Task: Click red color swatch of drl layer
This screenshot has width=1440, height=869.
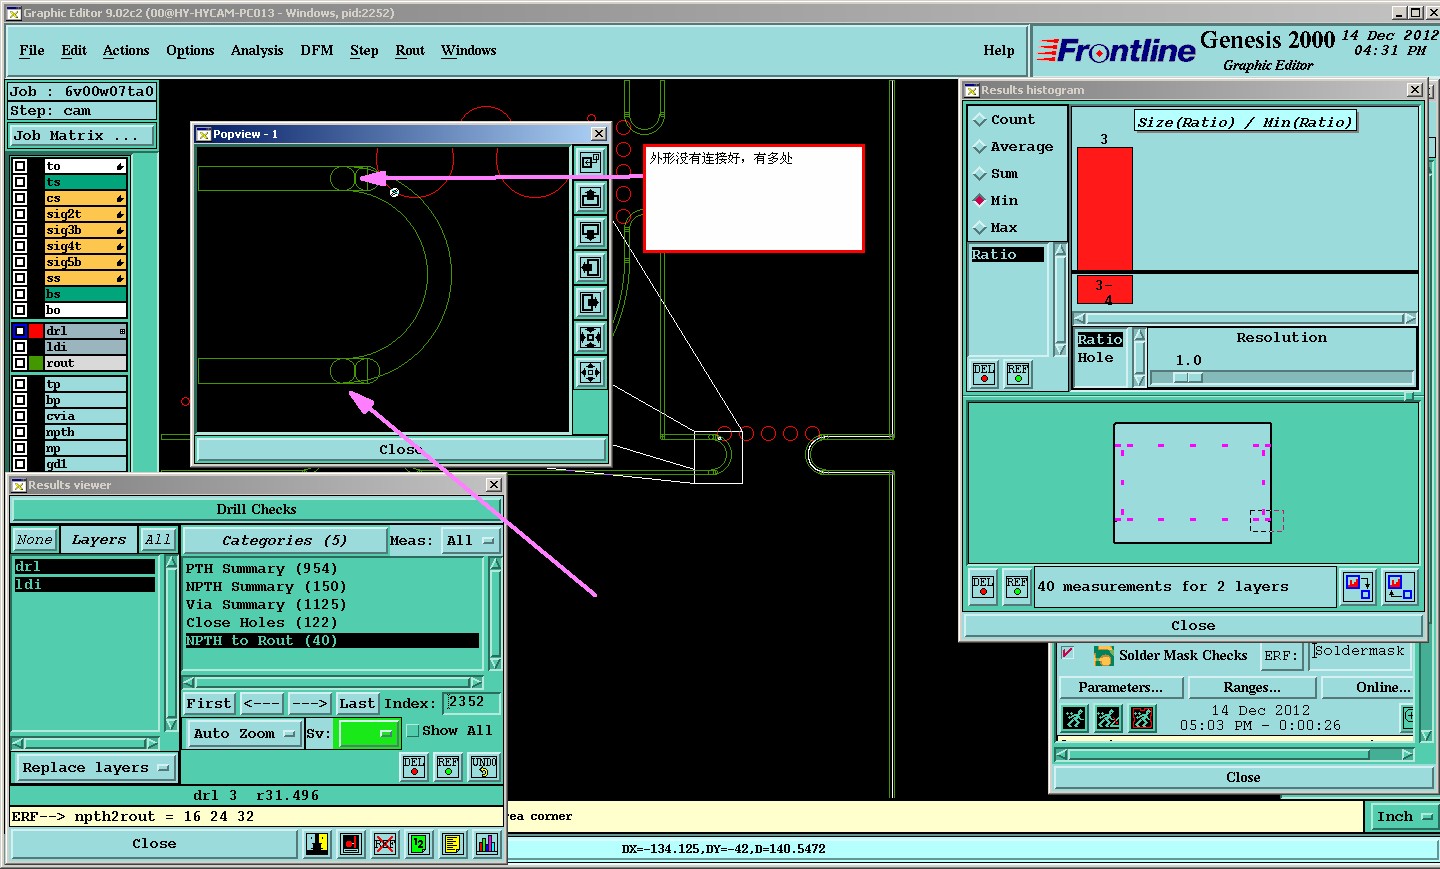Action: click(x=37, y=331)
